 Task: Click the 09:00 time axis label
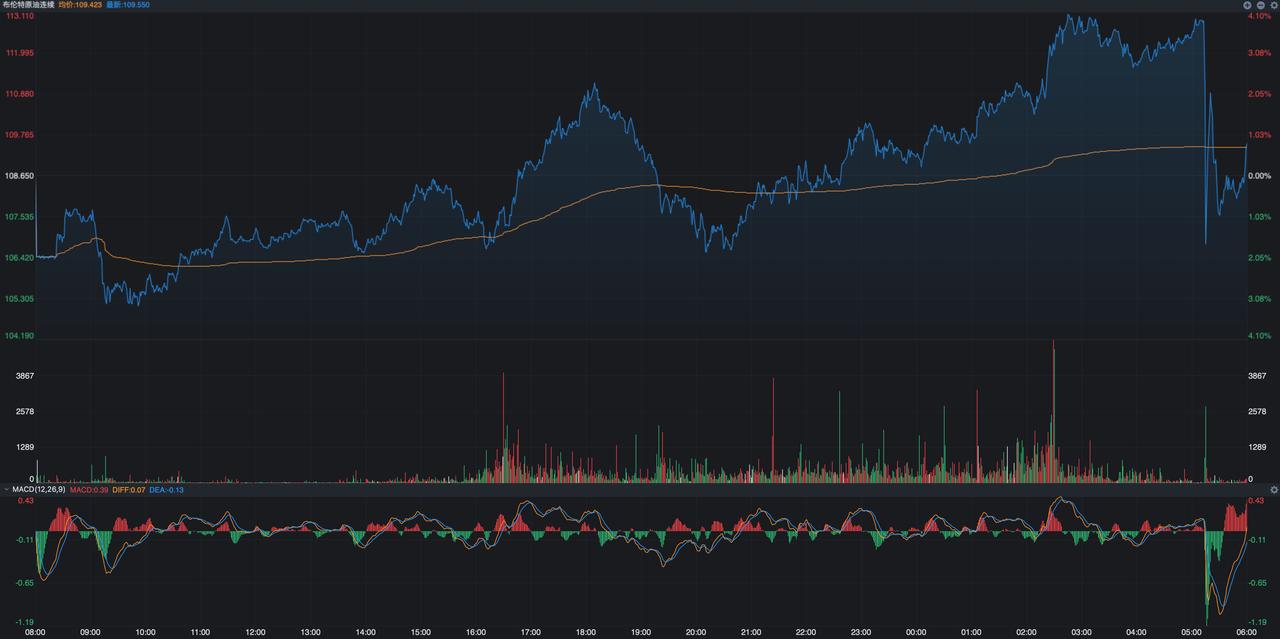90,632
